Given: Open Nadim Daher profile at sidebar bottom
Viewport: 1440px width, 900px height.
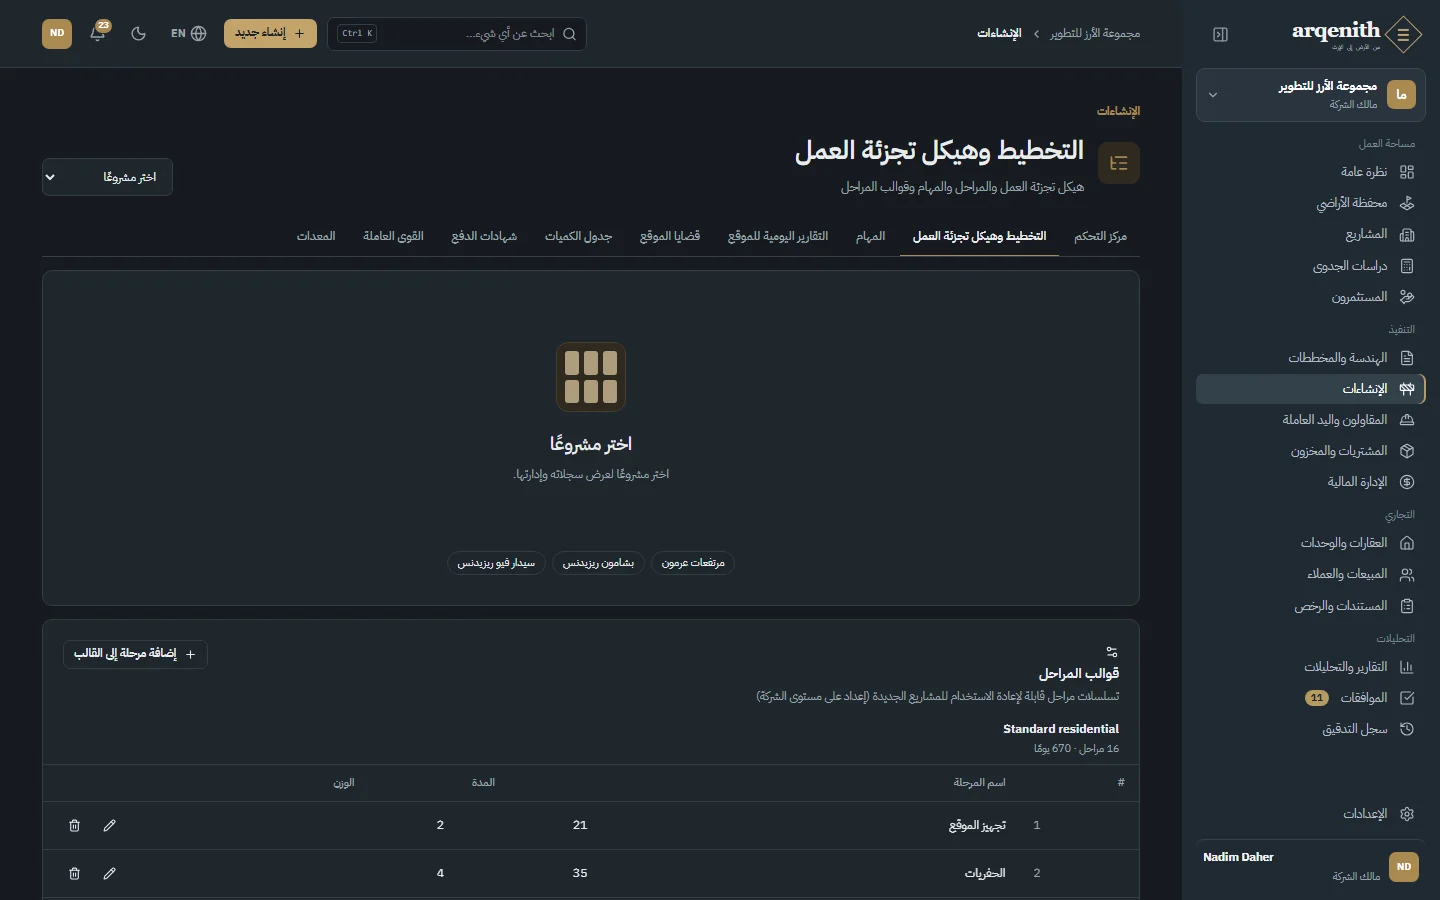Looking at the screenshot, I should tap(1311, 866).
